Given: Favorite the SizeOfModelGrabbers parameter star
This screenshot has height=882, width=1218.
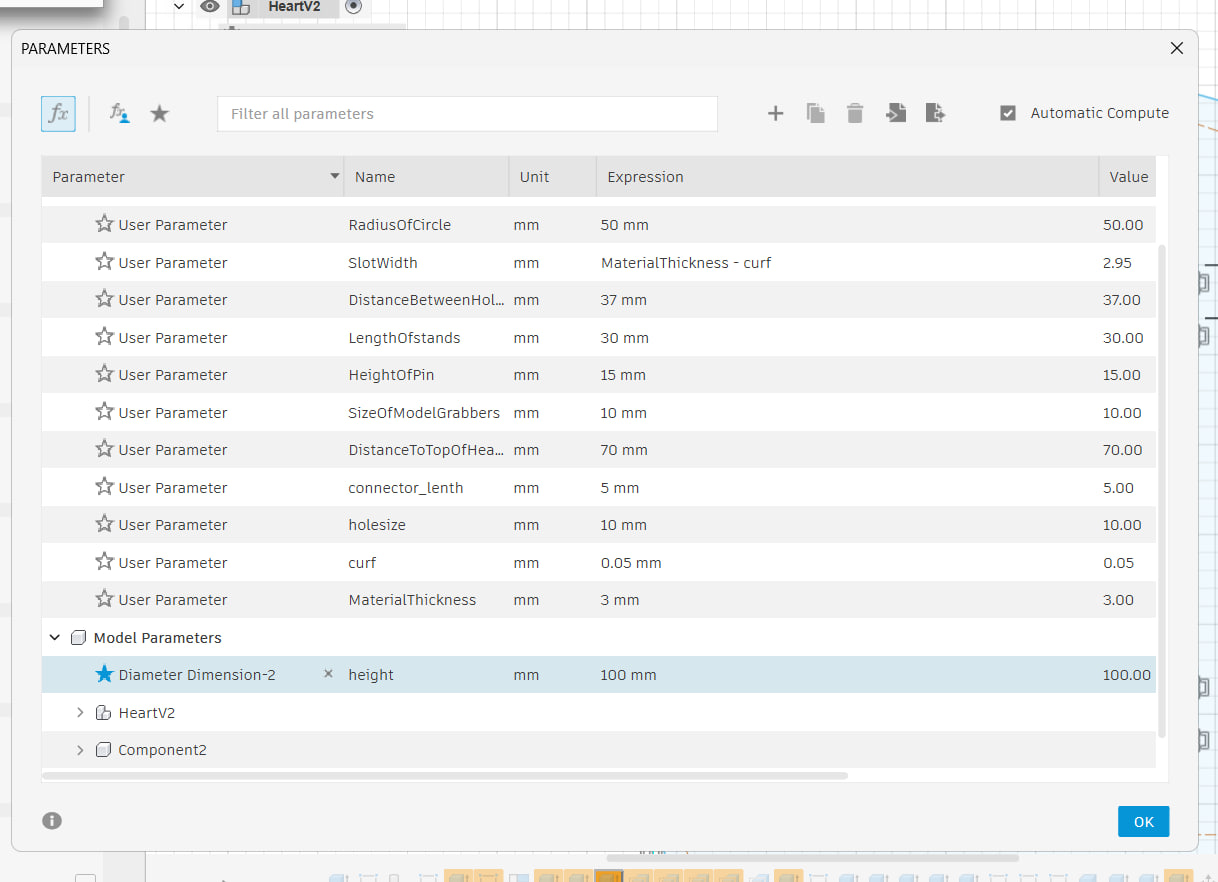Looking at the screenshot, I should (104, 412).
